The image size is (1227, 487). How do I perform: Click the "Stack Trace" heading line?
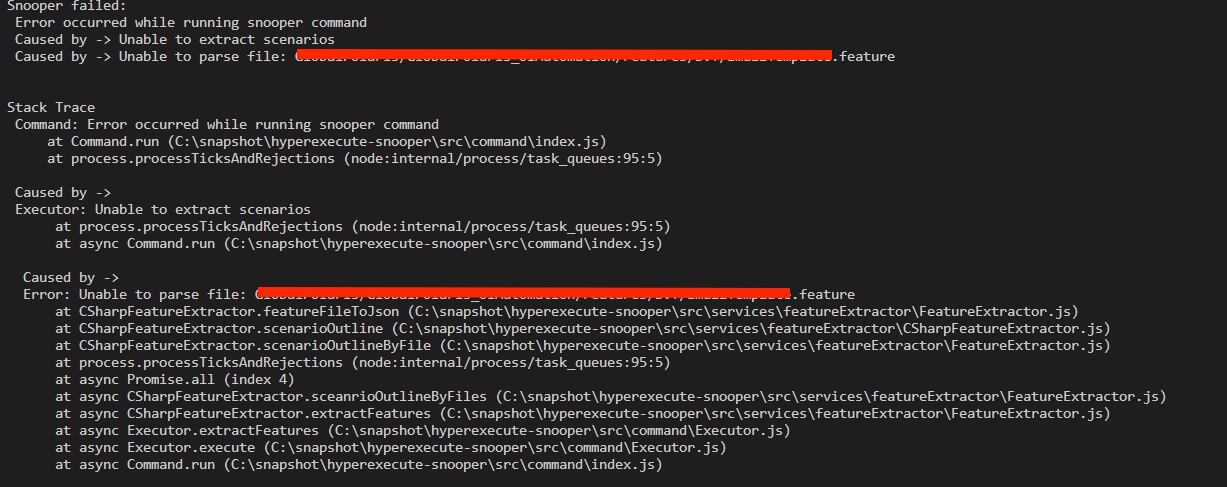point(51,107)
